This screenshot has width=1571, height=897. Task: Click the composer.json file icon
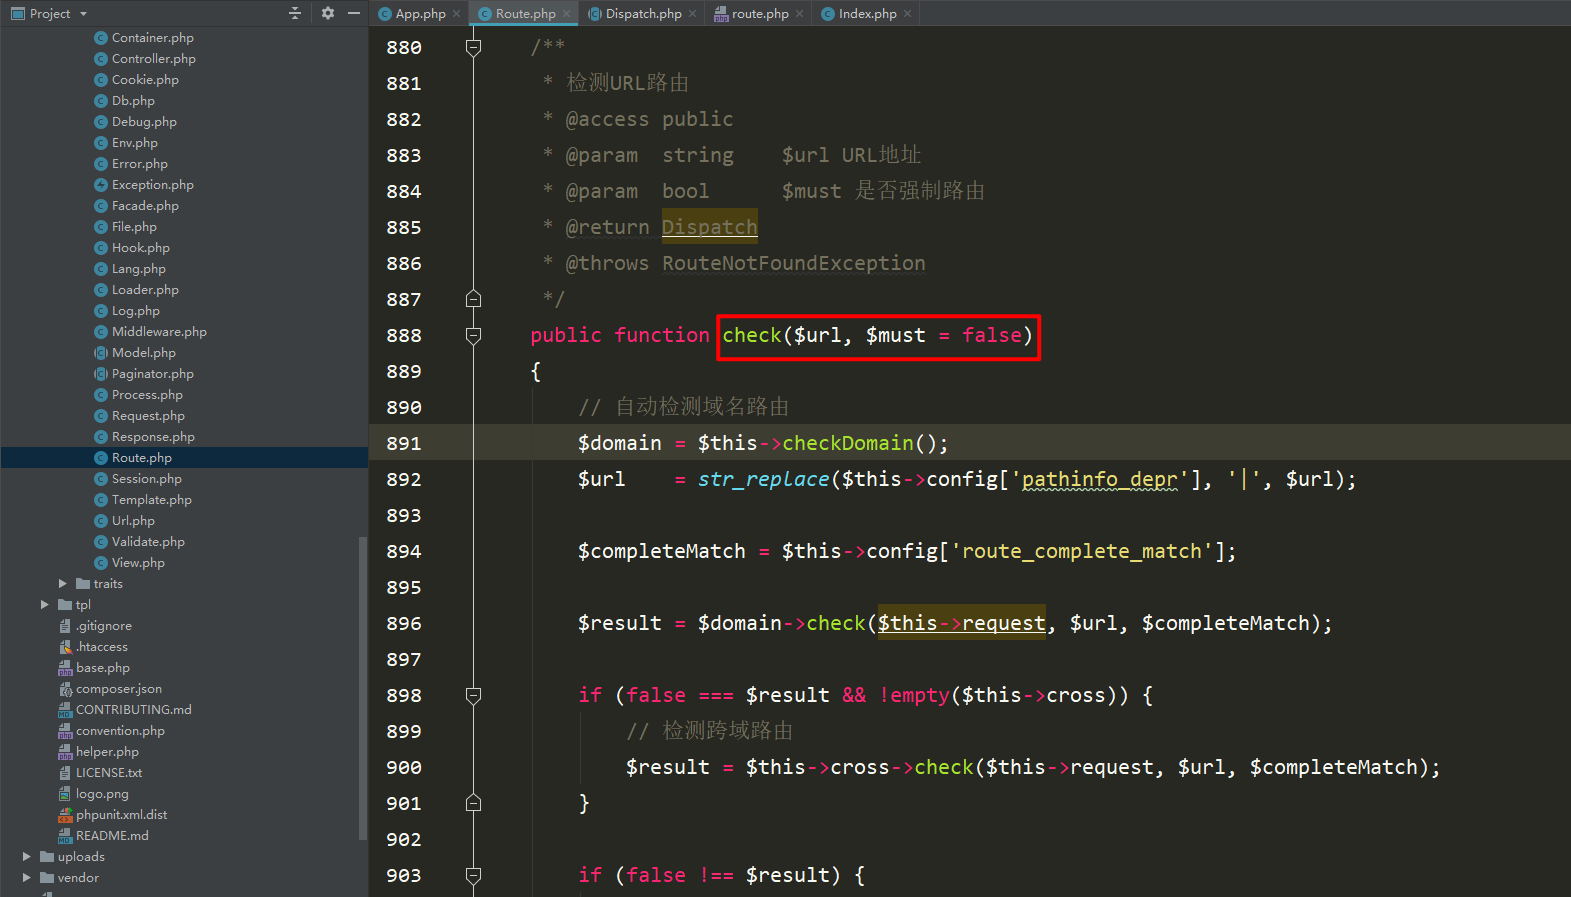point(65,689)
